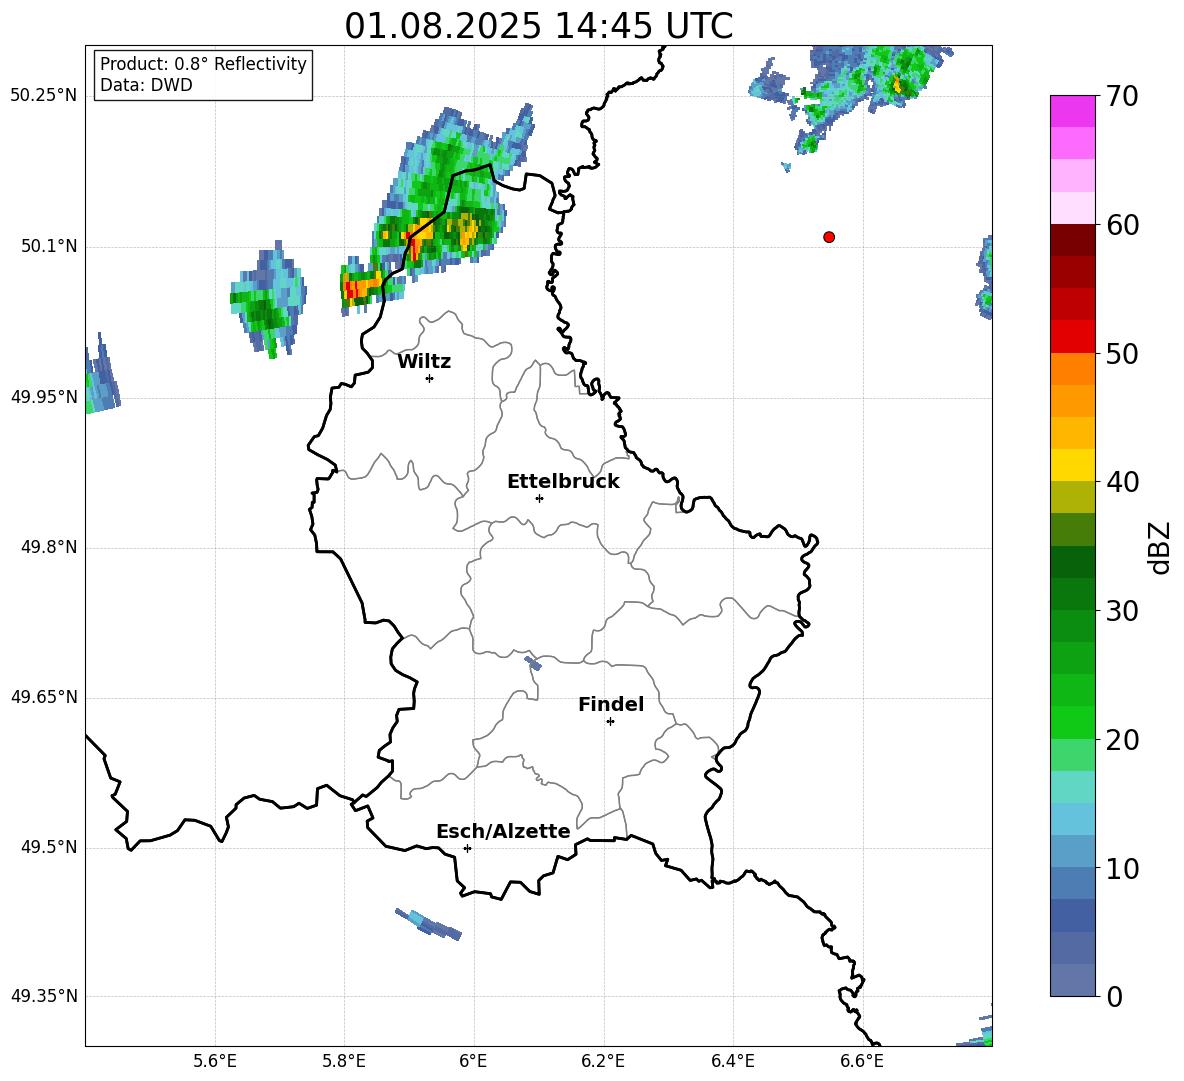1184x1081 pixels.
Task: Click the "Data: DWD" text
Action: 146,85
